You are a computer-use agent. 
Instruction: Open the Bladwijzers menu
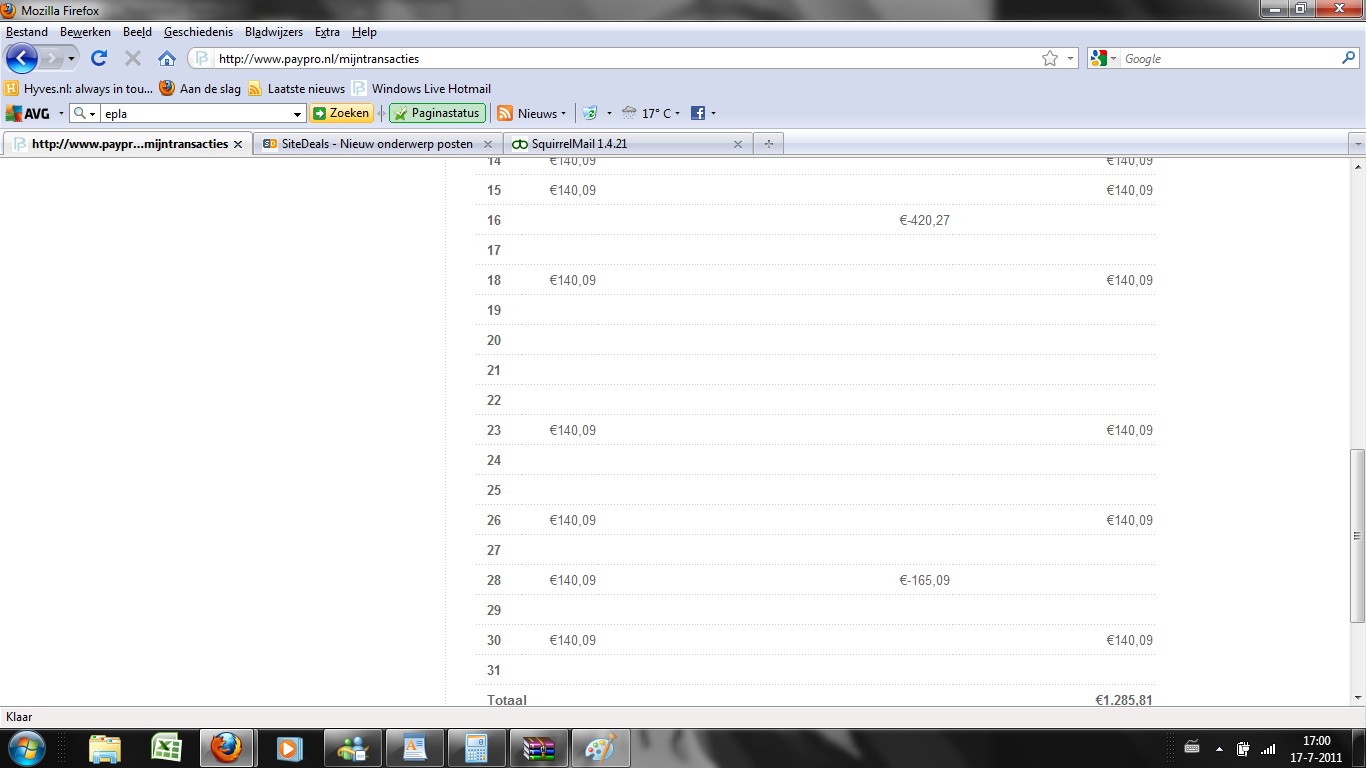click(274, 32)
